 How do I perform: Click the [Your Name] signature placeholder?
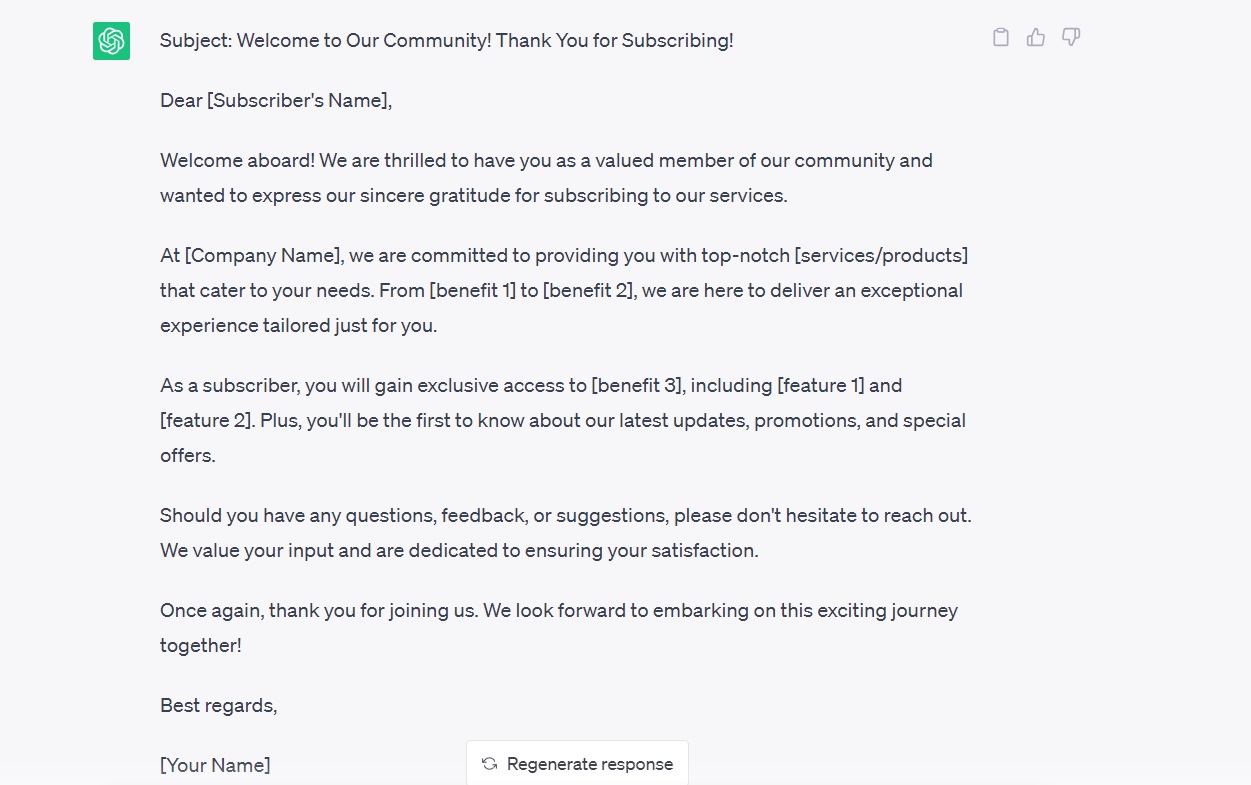(x=215, y=765)
